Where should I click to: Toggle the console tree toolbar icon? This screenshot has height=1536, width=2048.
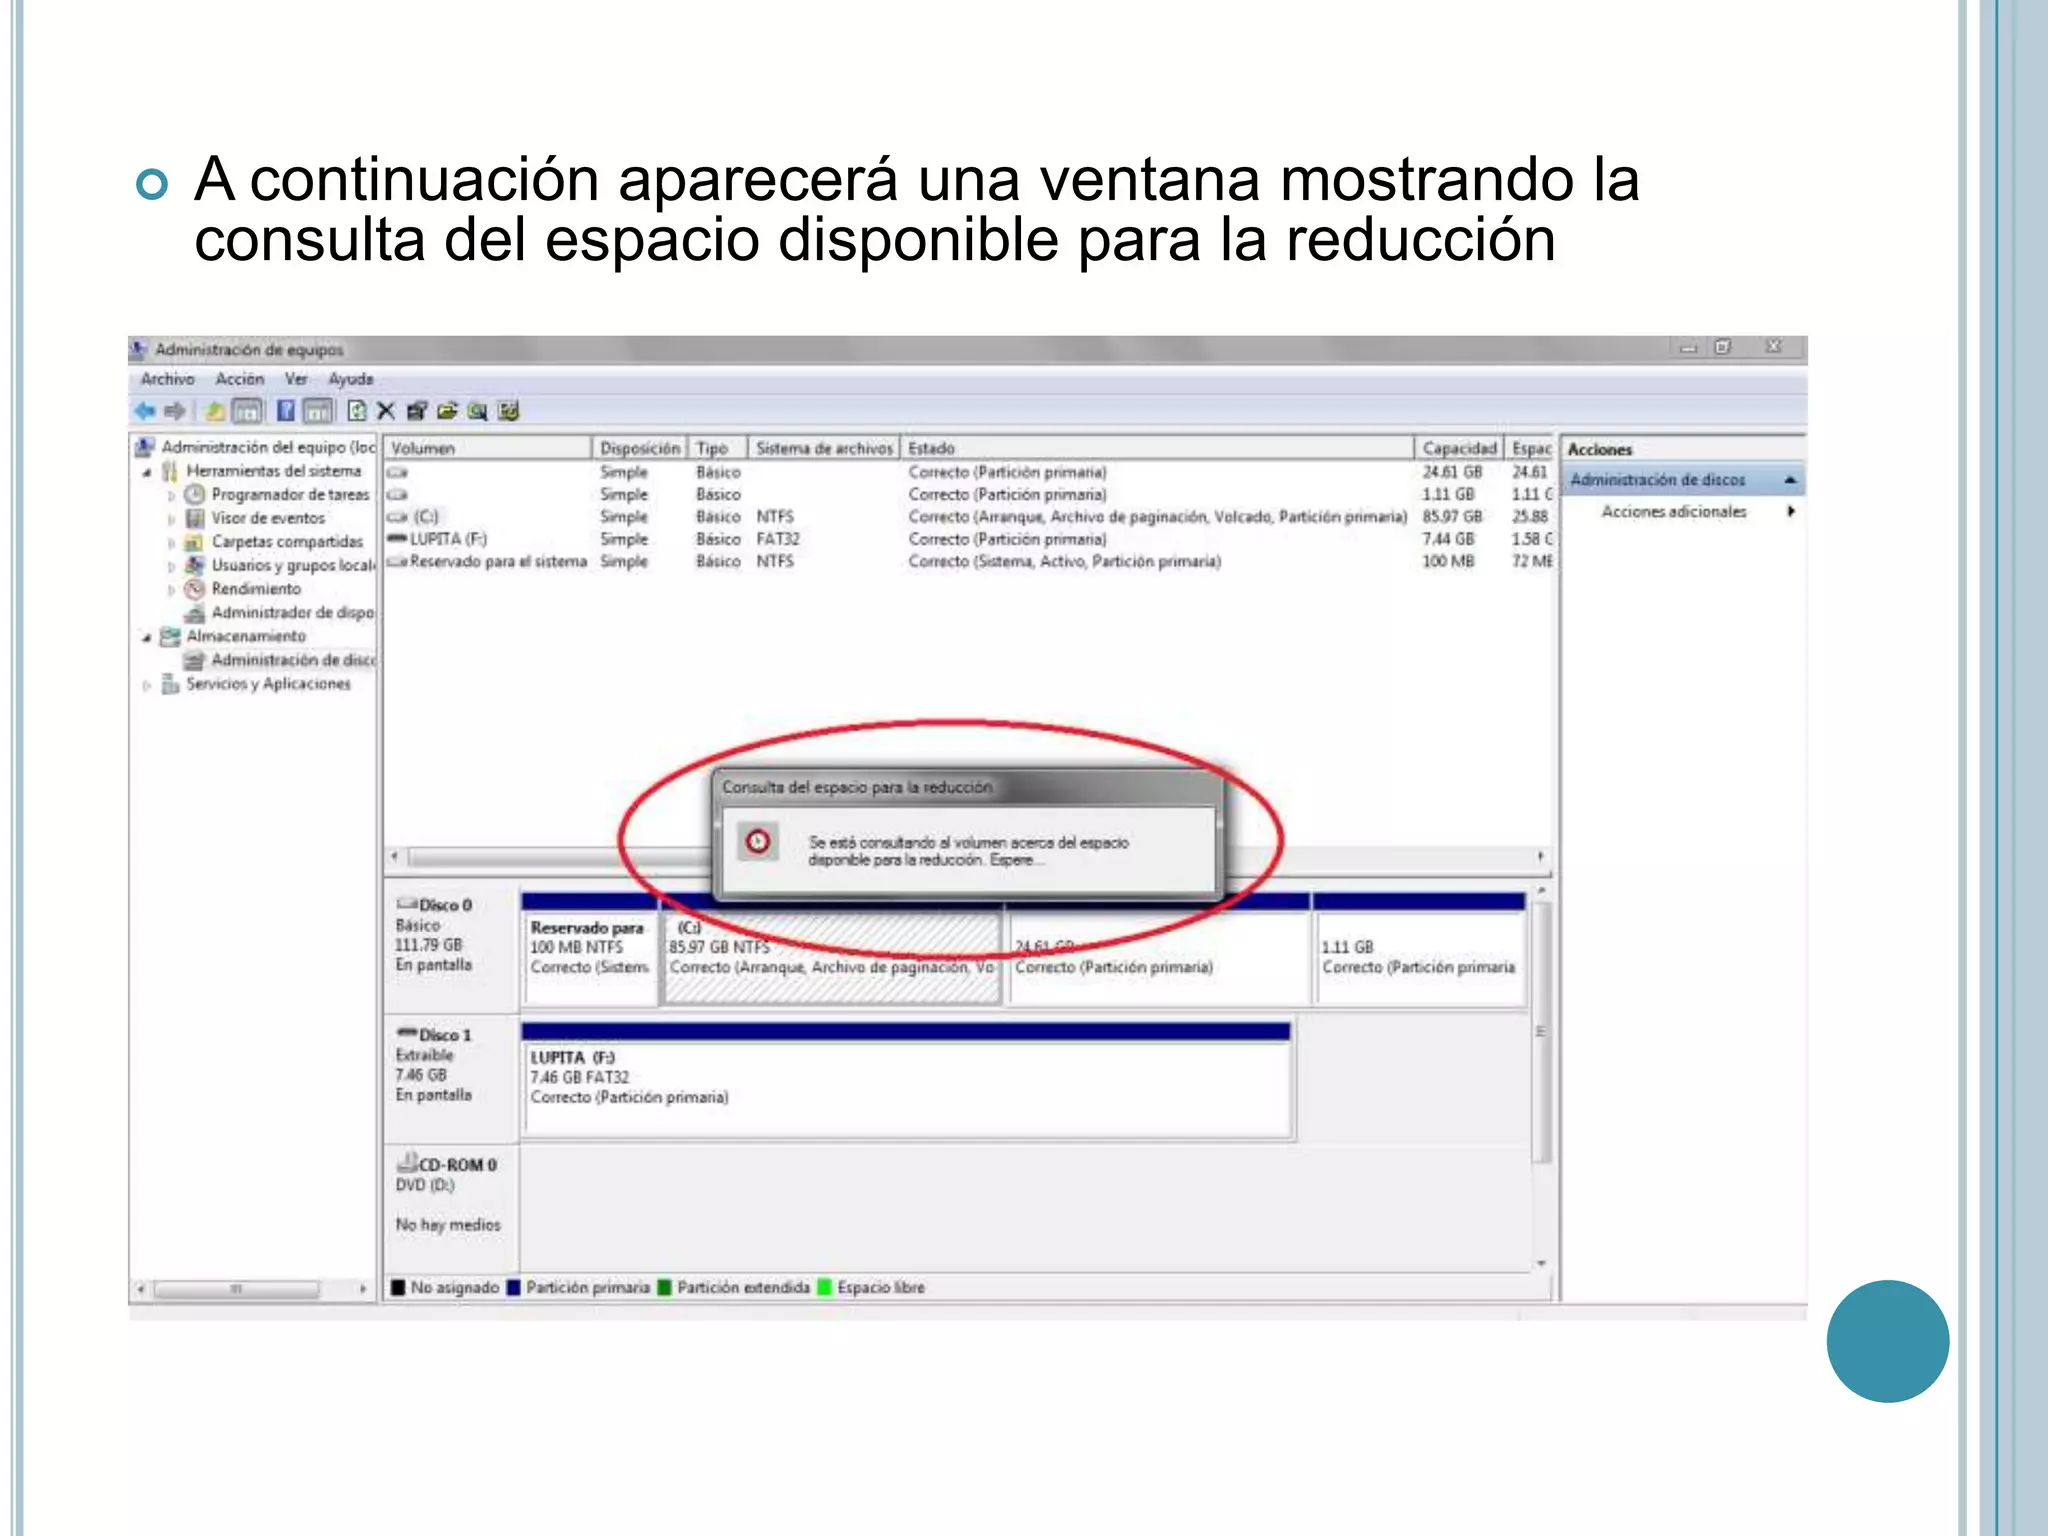(246, 411)
